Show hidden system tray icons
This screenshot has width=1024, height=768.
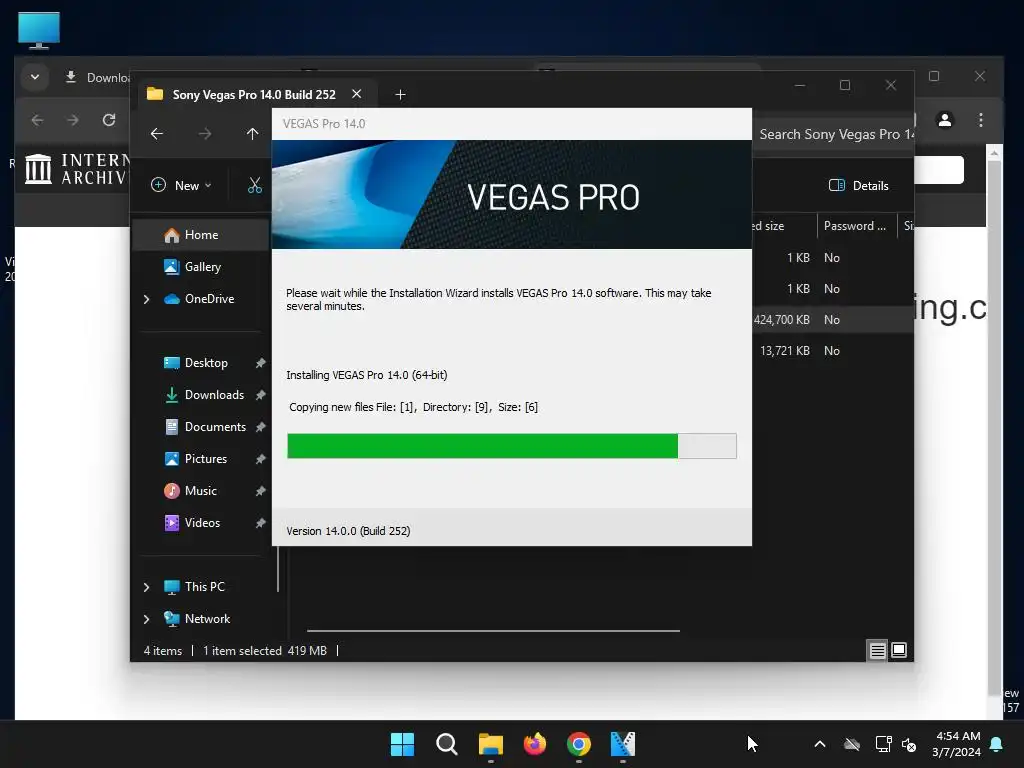[x=820, y=744]
